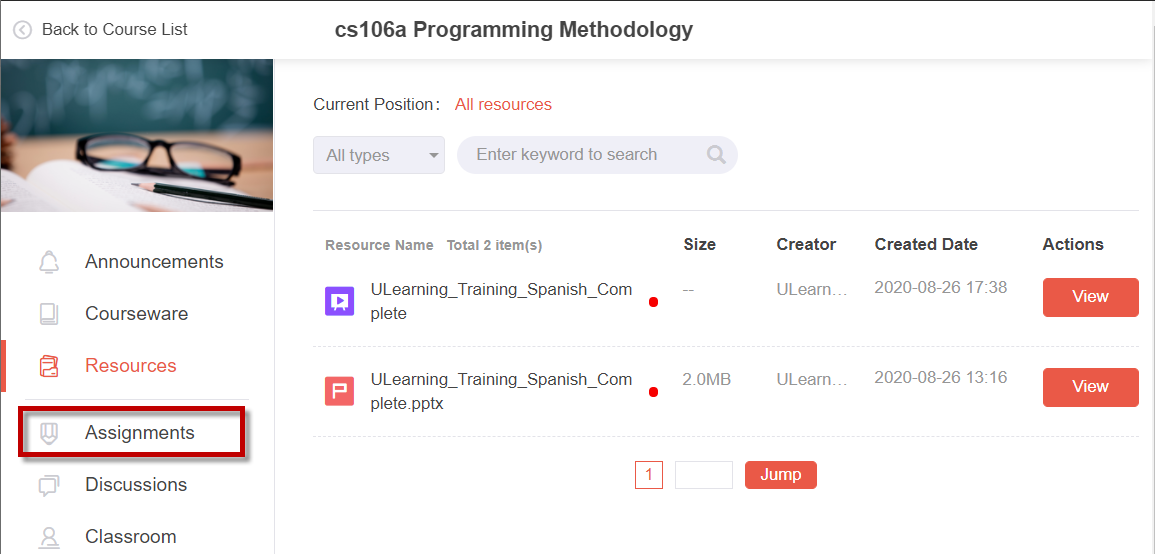Click the purple video resource file icon
Image resolution: width=1155 pixels, height=554 pixels.
click(340, 301)
